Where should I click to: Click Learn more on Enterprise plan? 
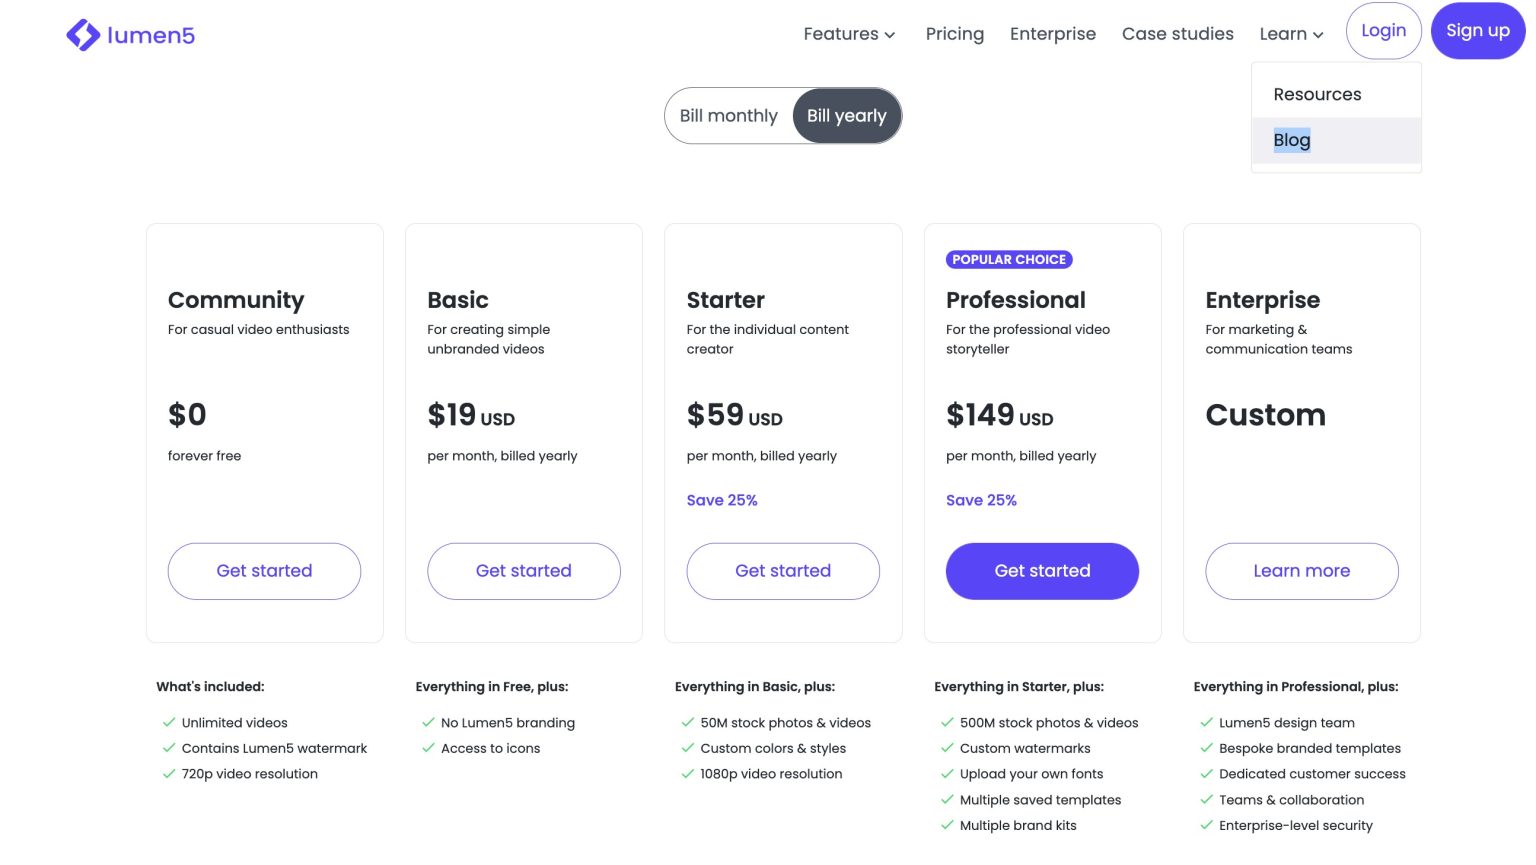[1301, 571]
